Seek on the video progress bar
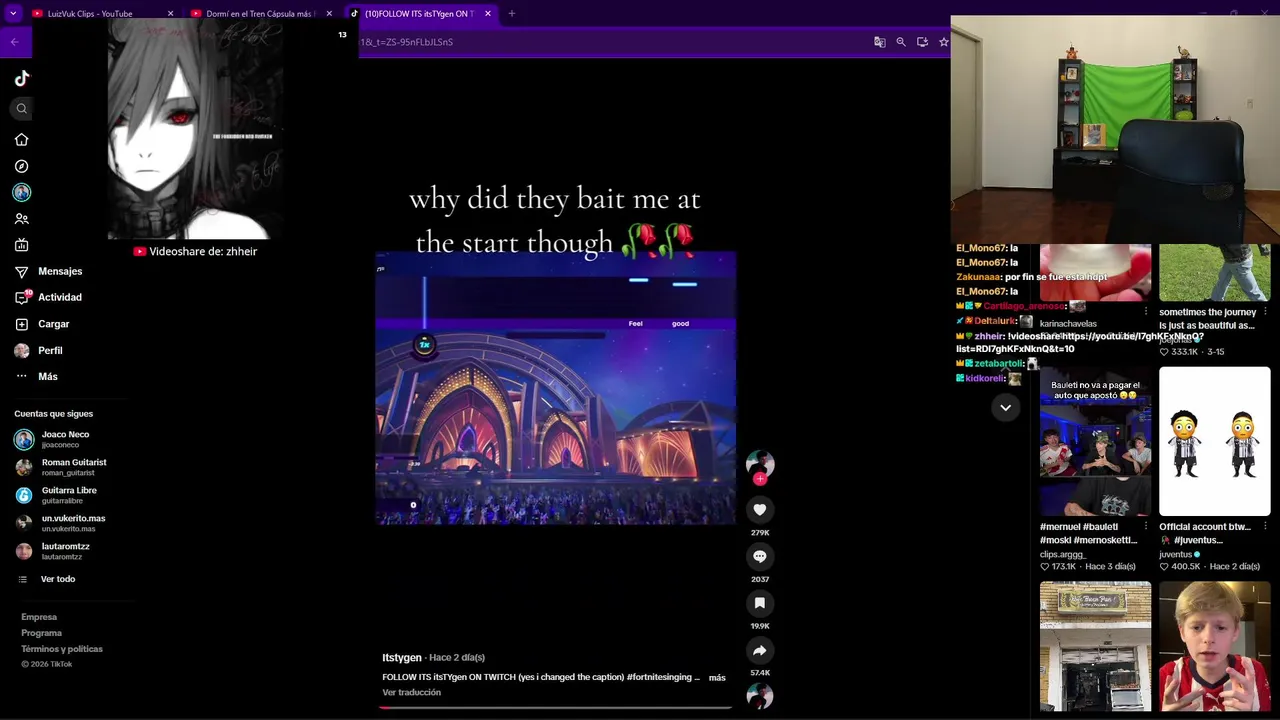This screenshot has width=1280, height=720. tap(555, 707)
